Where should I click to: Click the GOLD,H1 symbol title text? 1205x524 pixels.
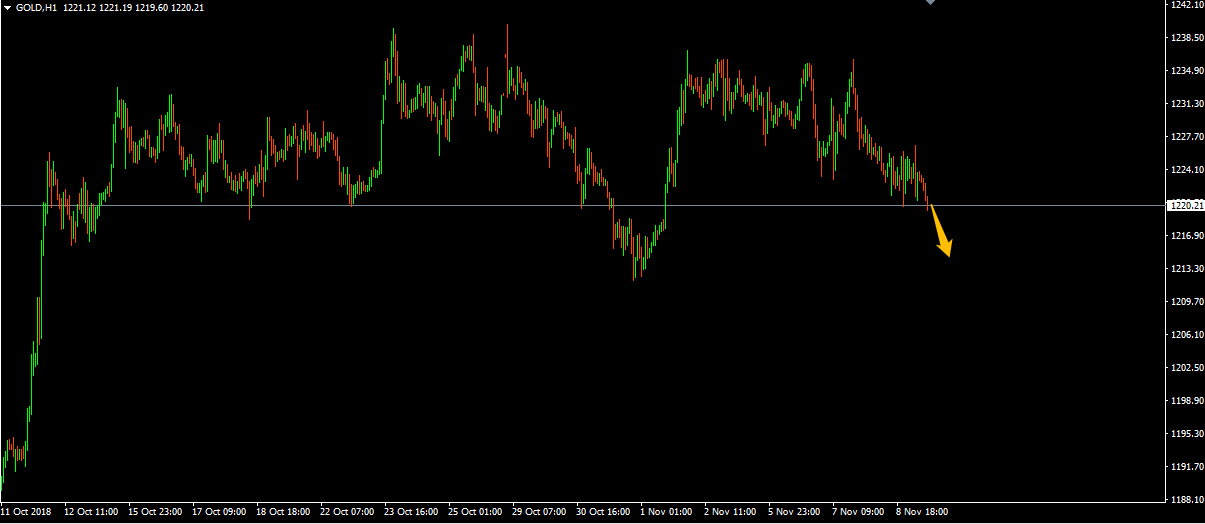pos(36,7)
